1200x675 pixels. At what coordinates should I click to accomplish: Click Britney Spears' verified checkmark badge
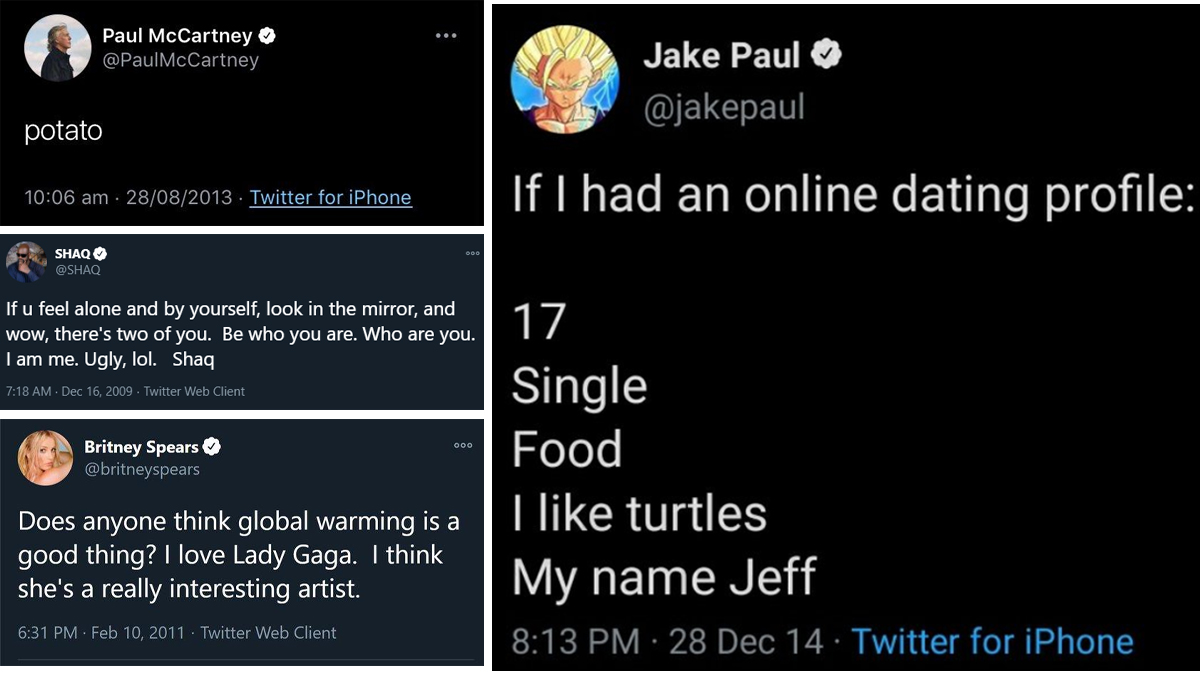(x=212, y=447)
